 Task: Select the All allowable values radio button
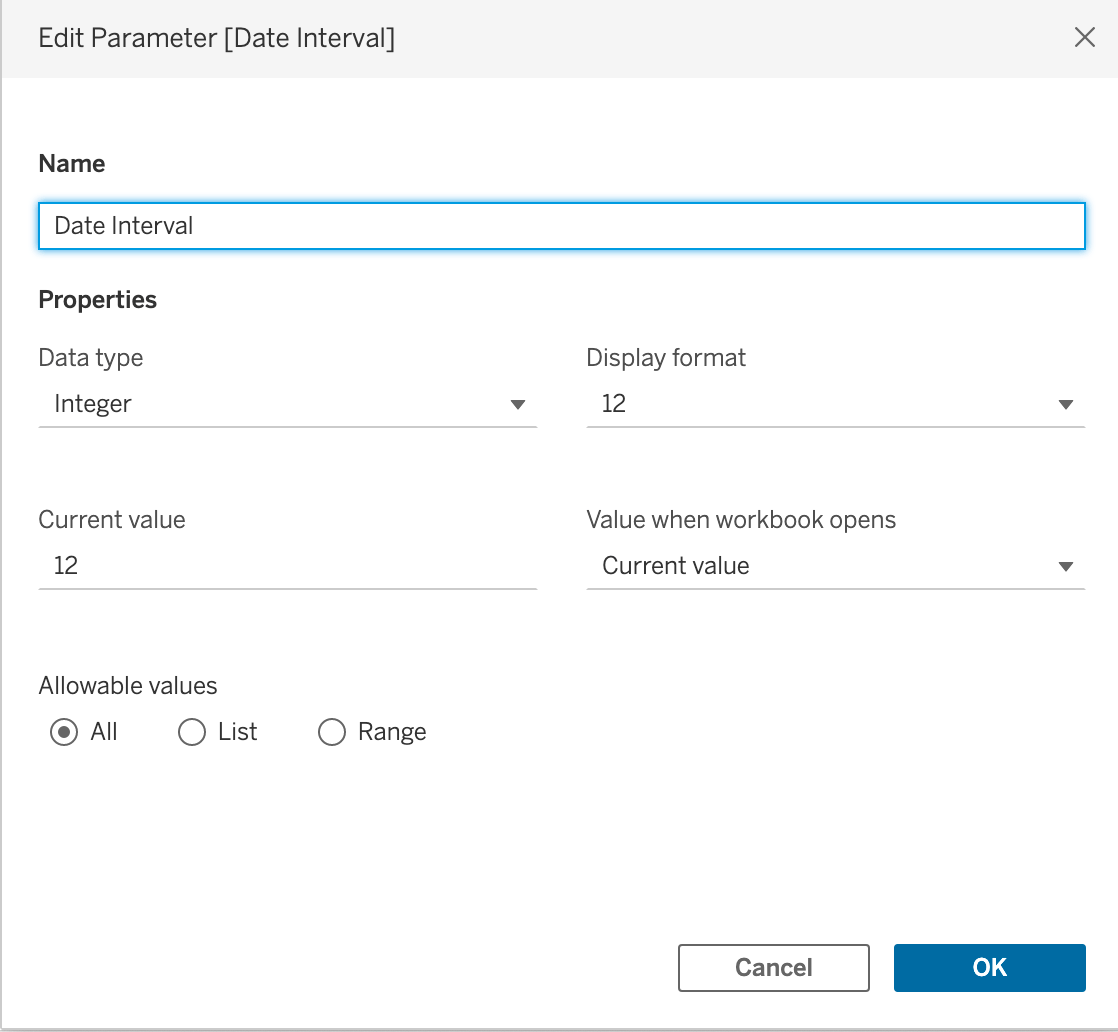pos(63,732)
